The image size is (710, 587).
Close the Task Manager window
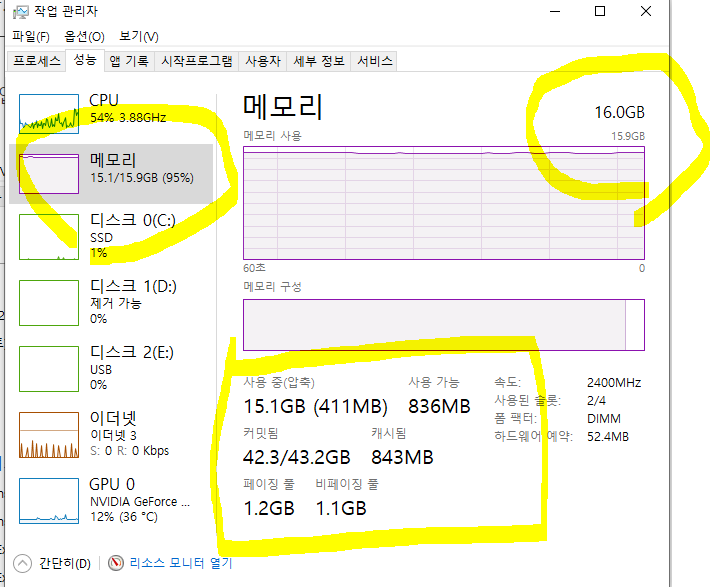tap(646, 11)
